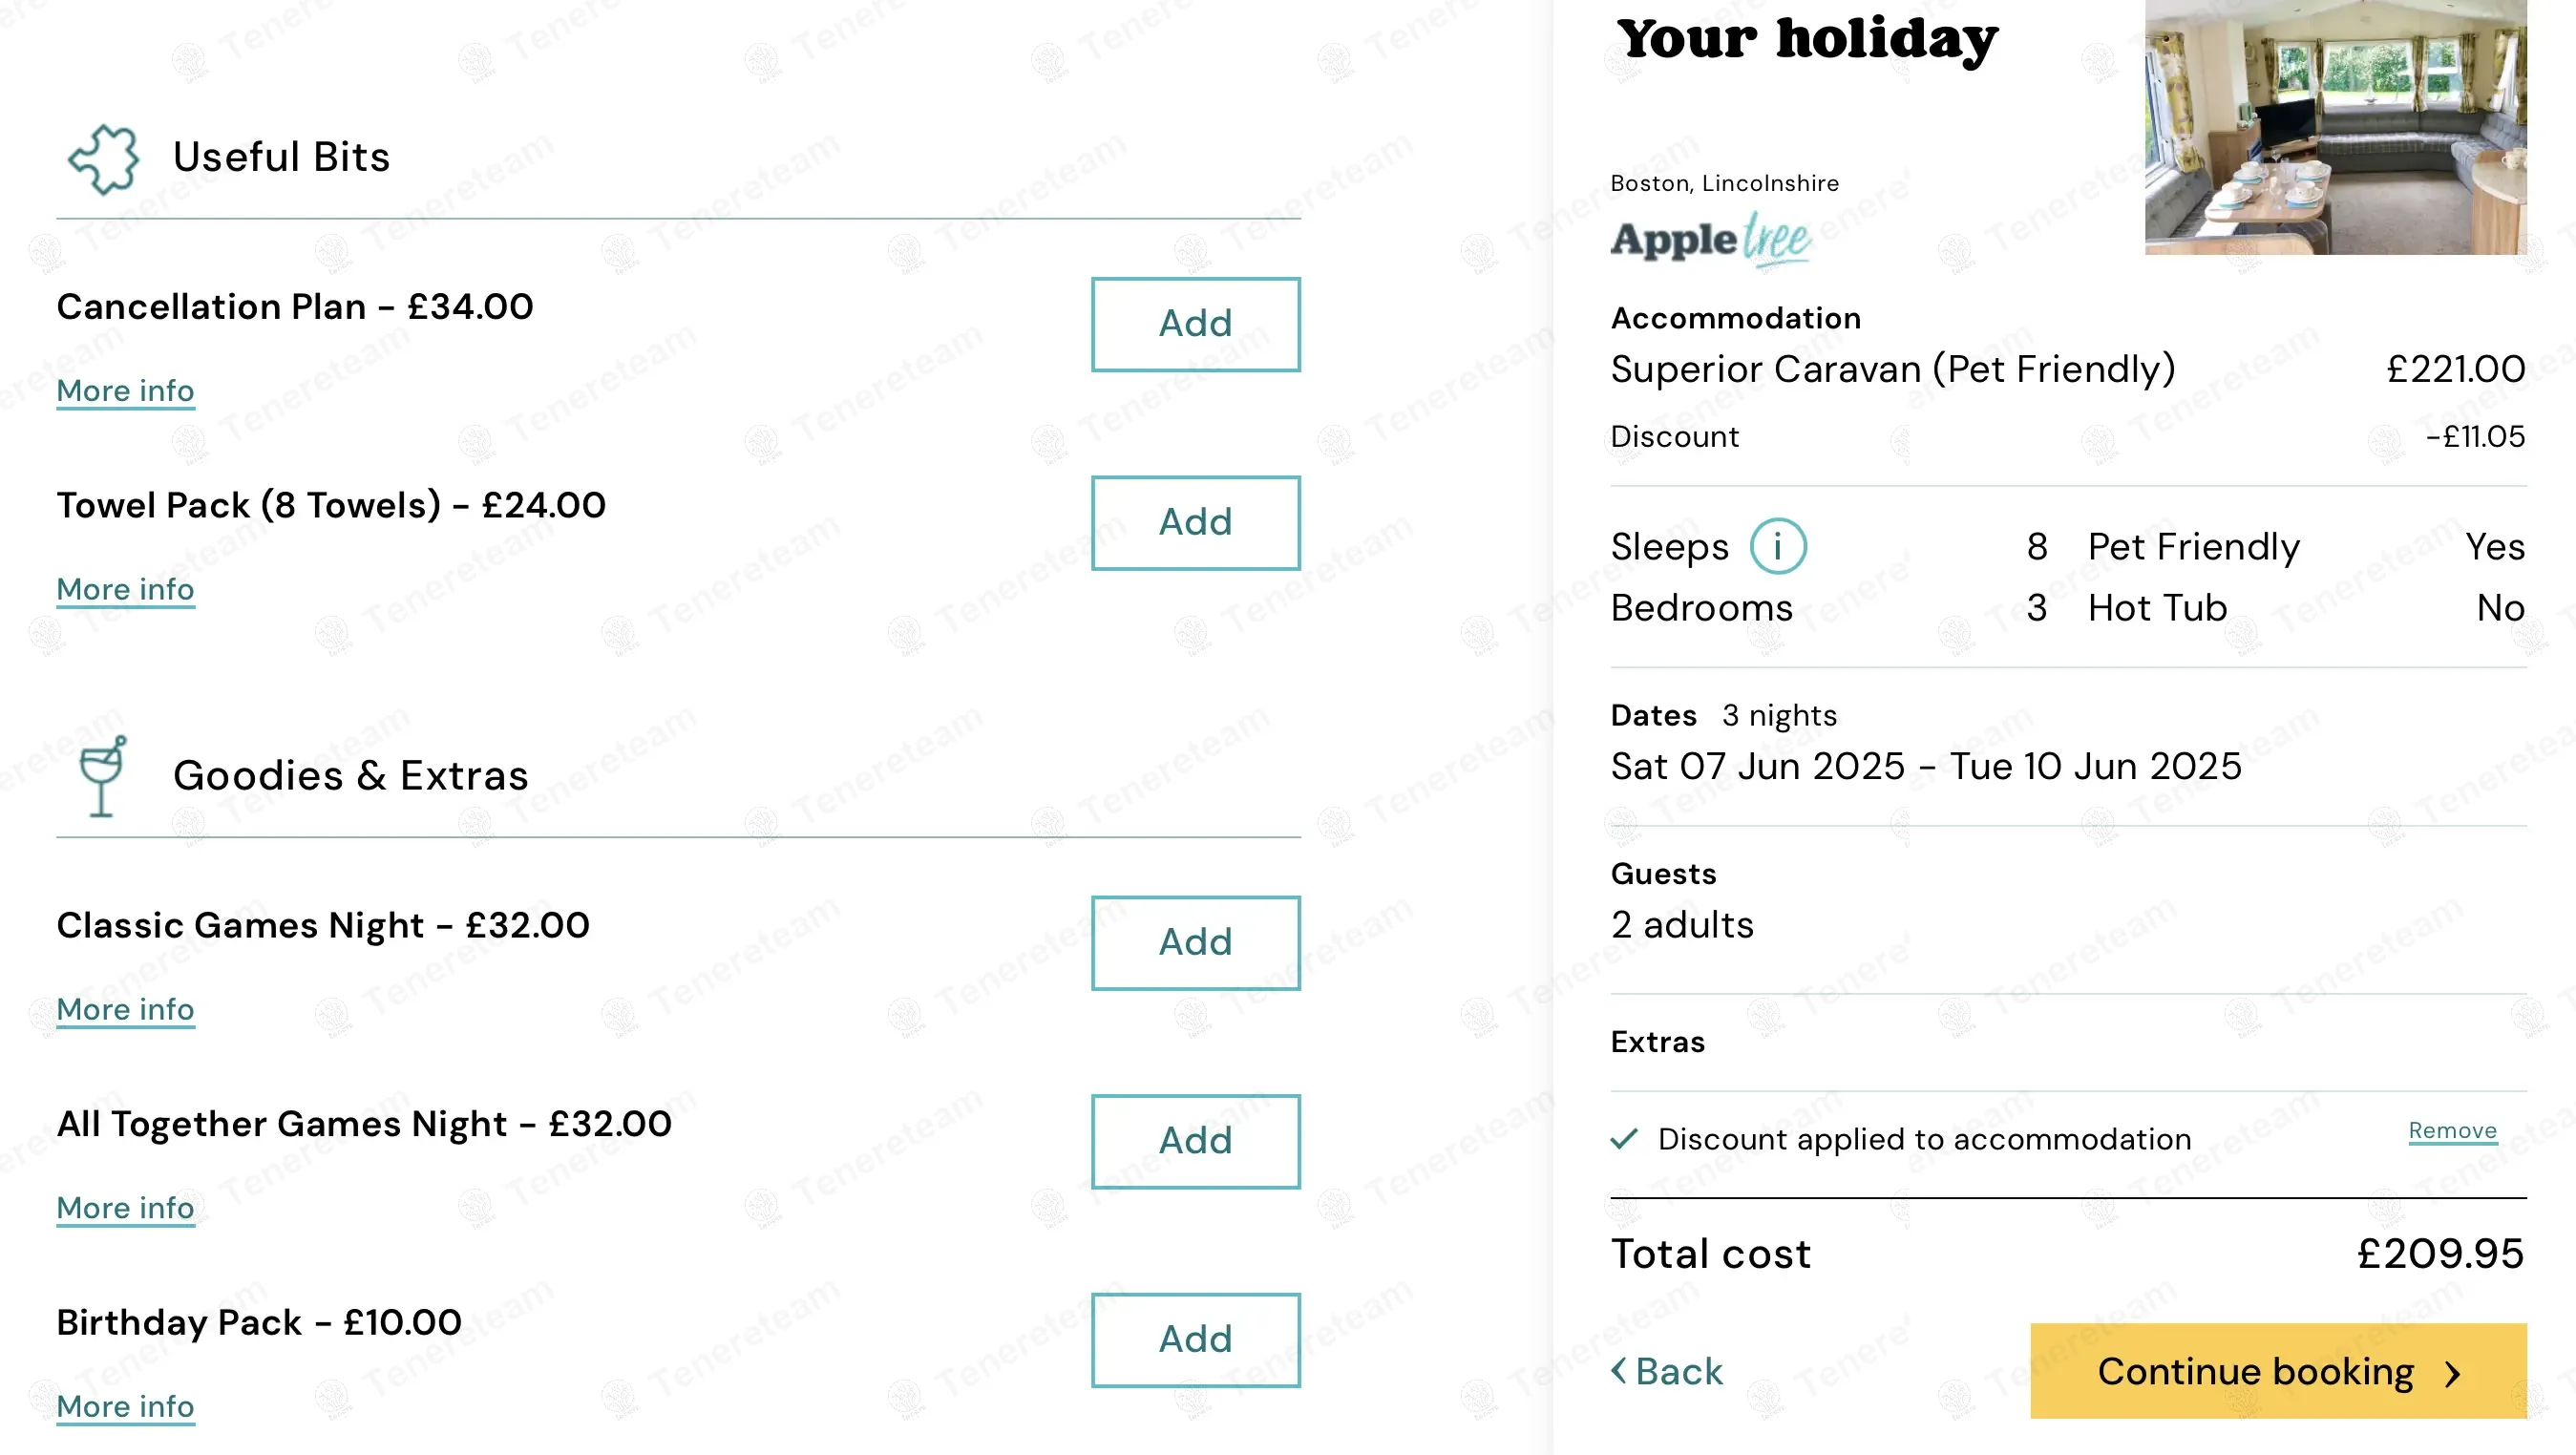Viewport: 2576px width, 1455px height.
Task: Click the Goodies & Extras cocktail glass icon
Action: (102, 776)
